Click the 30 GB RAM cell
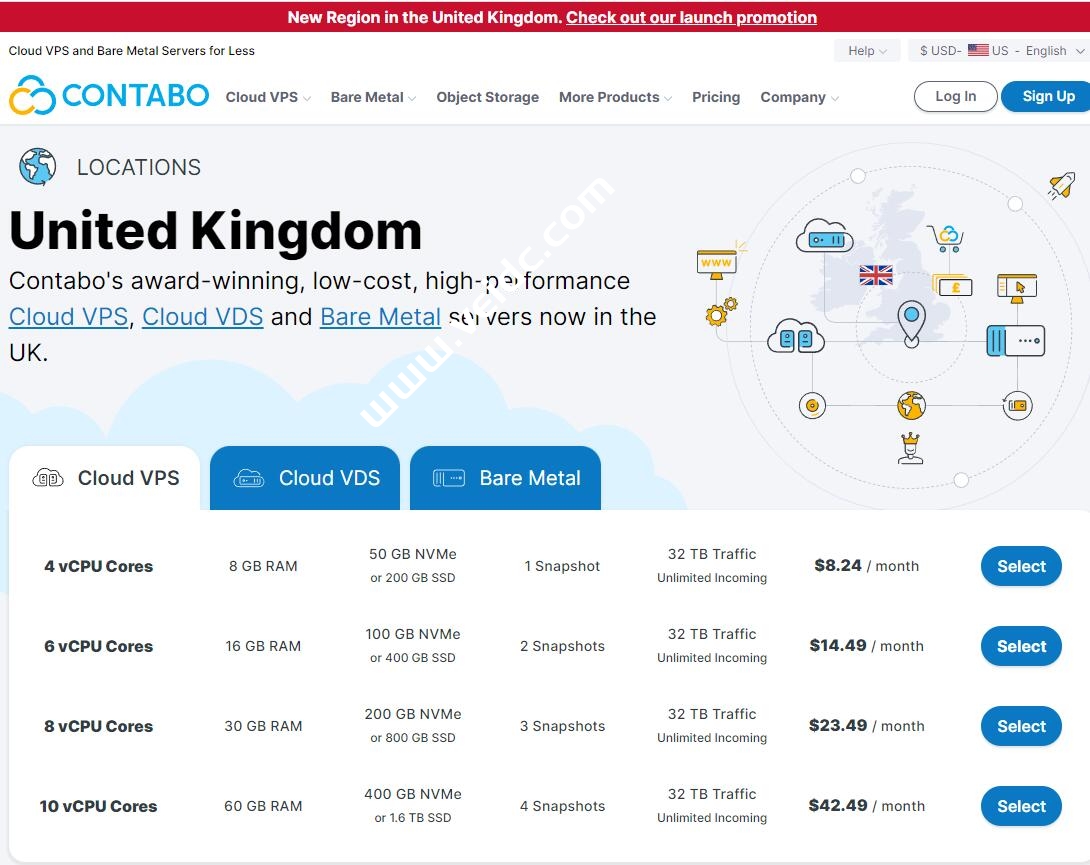Screen dimensions: 1090x865 (263, 726)
